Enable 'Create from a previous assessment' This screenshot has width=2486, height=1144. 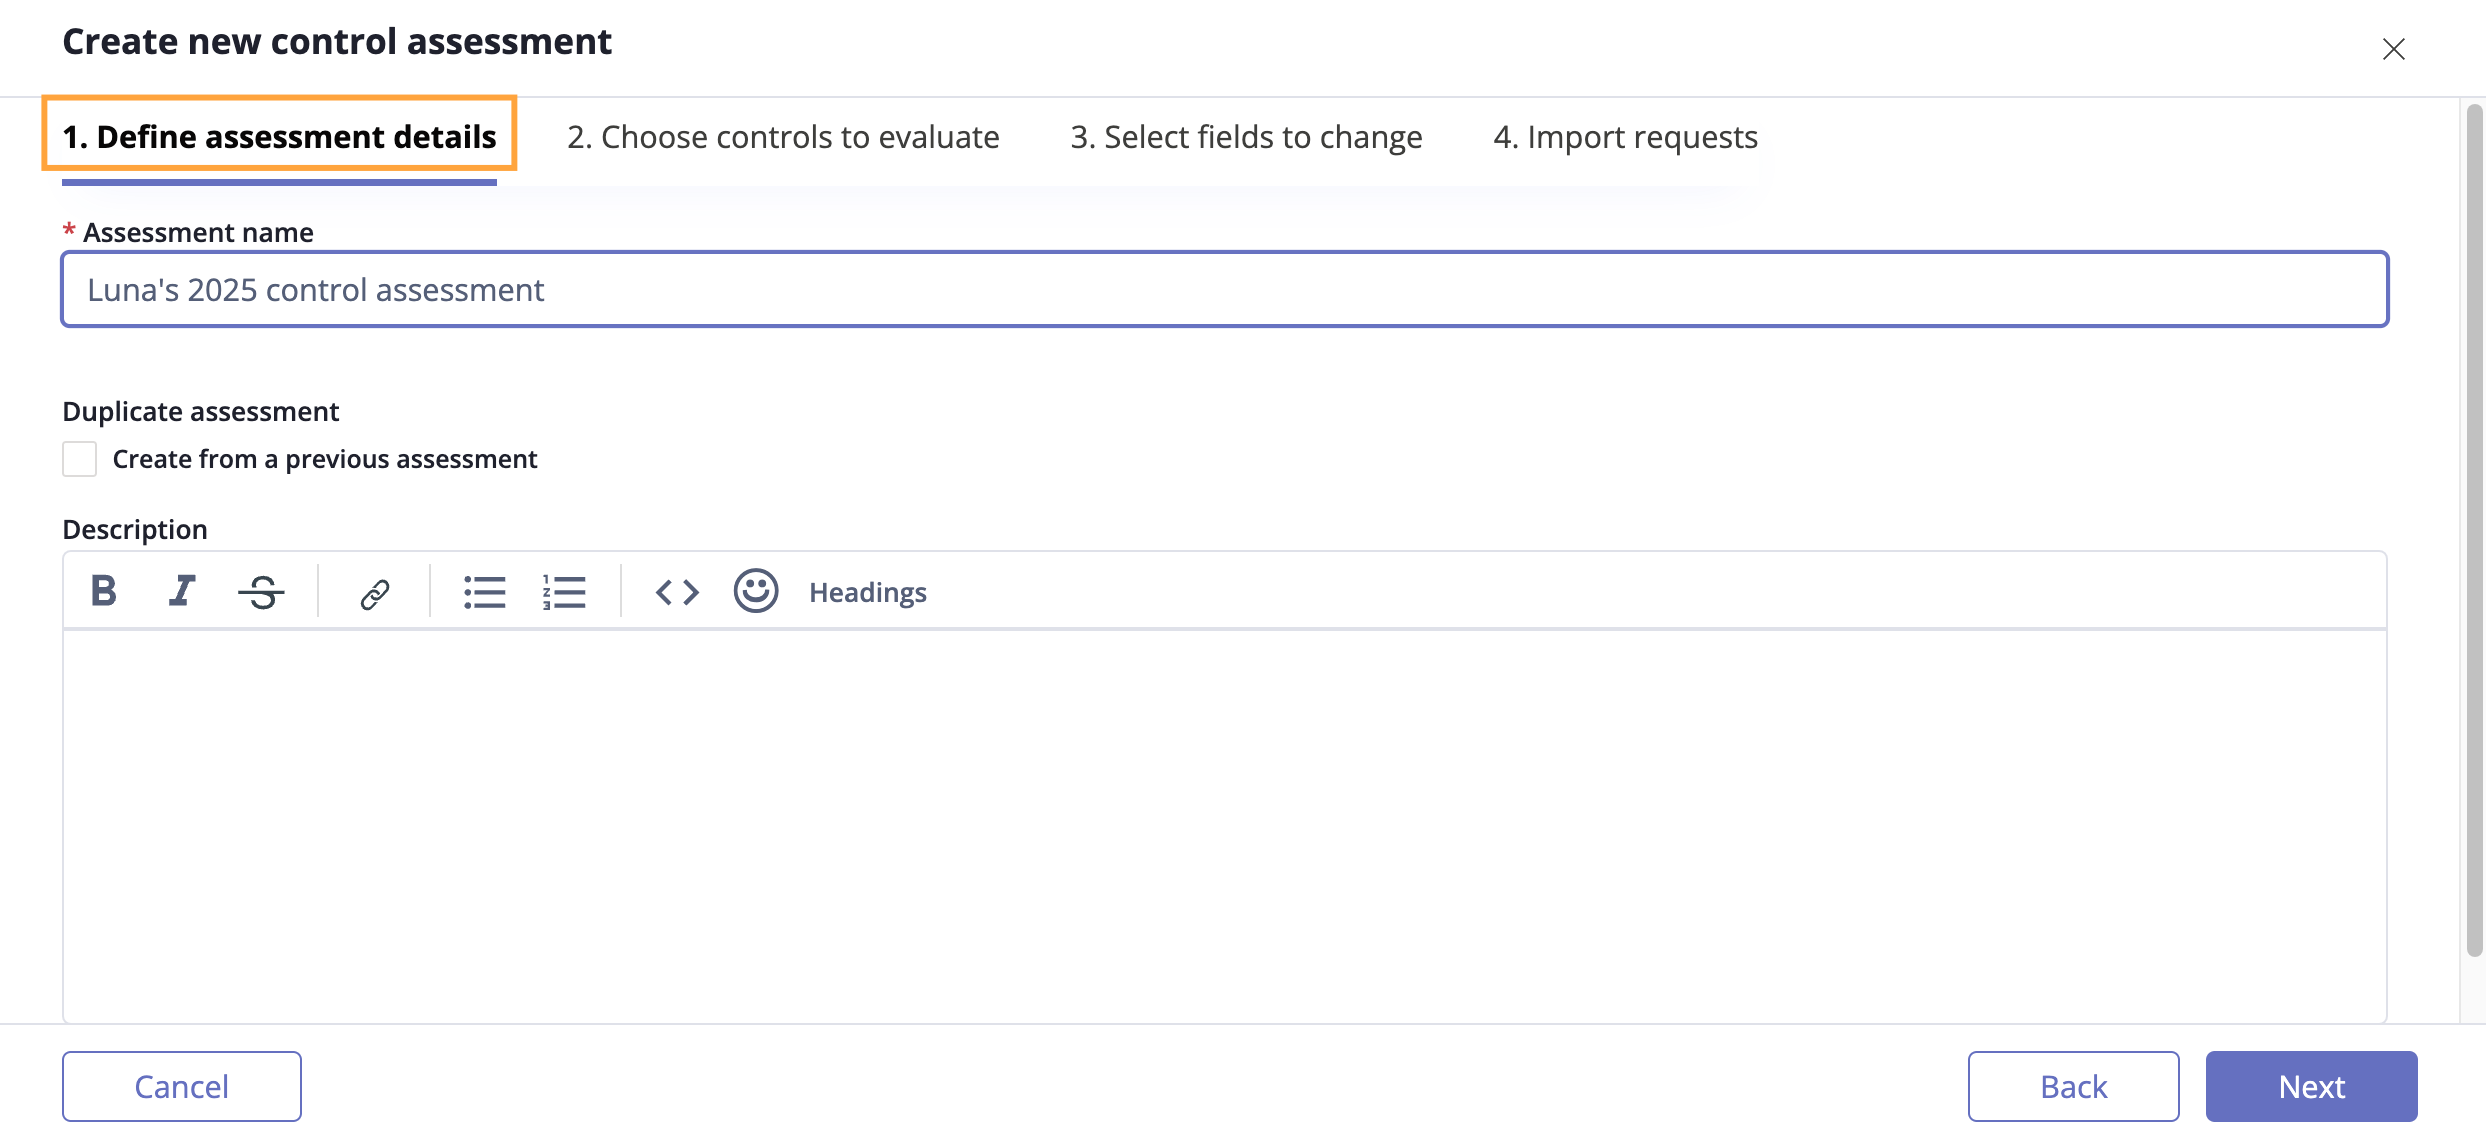point(79,458)
